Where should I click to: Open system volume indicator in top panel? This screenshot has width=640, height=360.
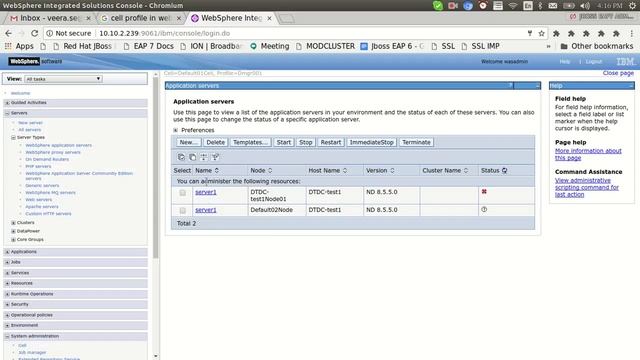(x=584, y=6)
